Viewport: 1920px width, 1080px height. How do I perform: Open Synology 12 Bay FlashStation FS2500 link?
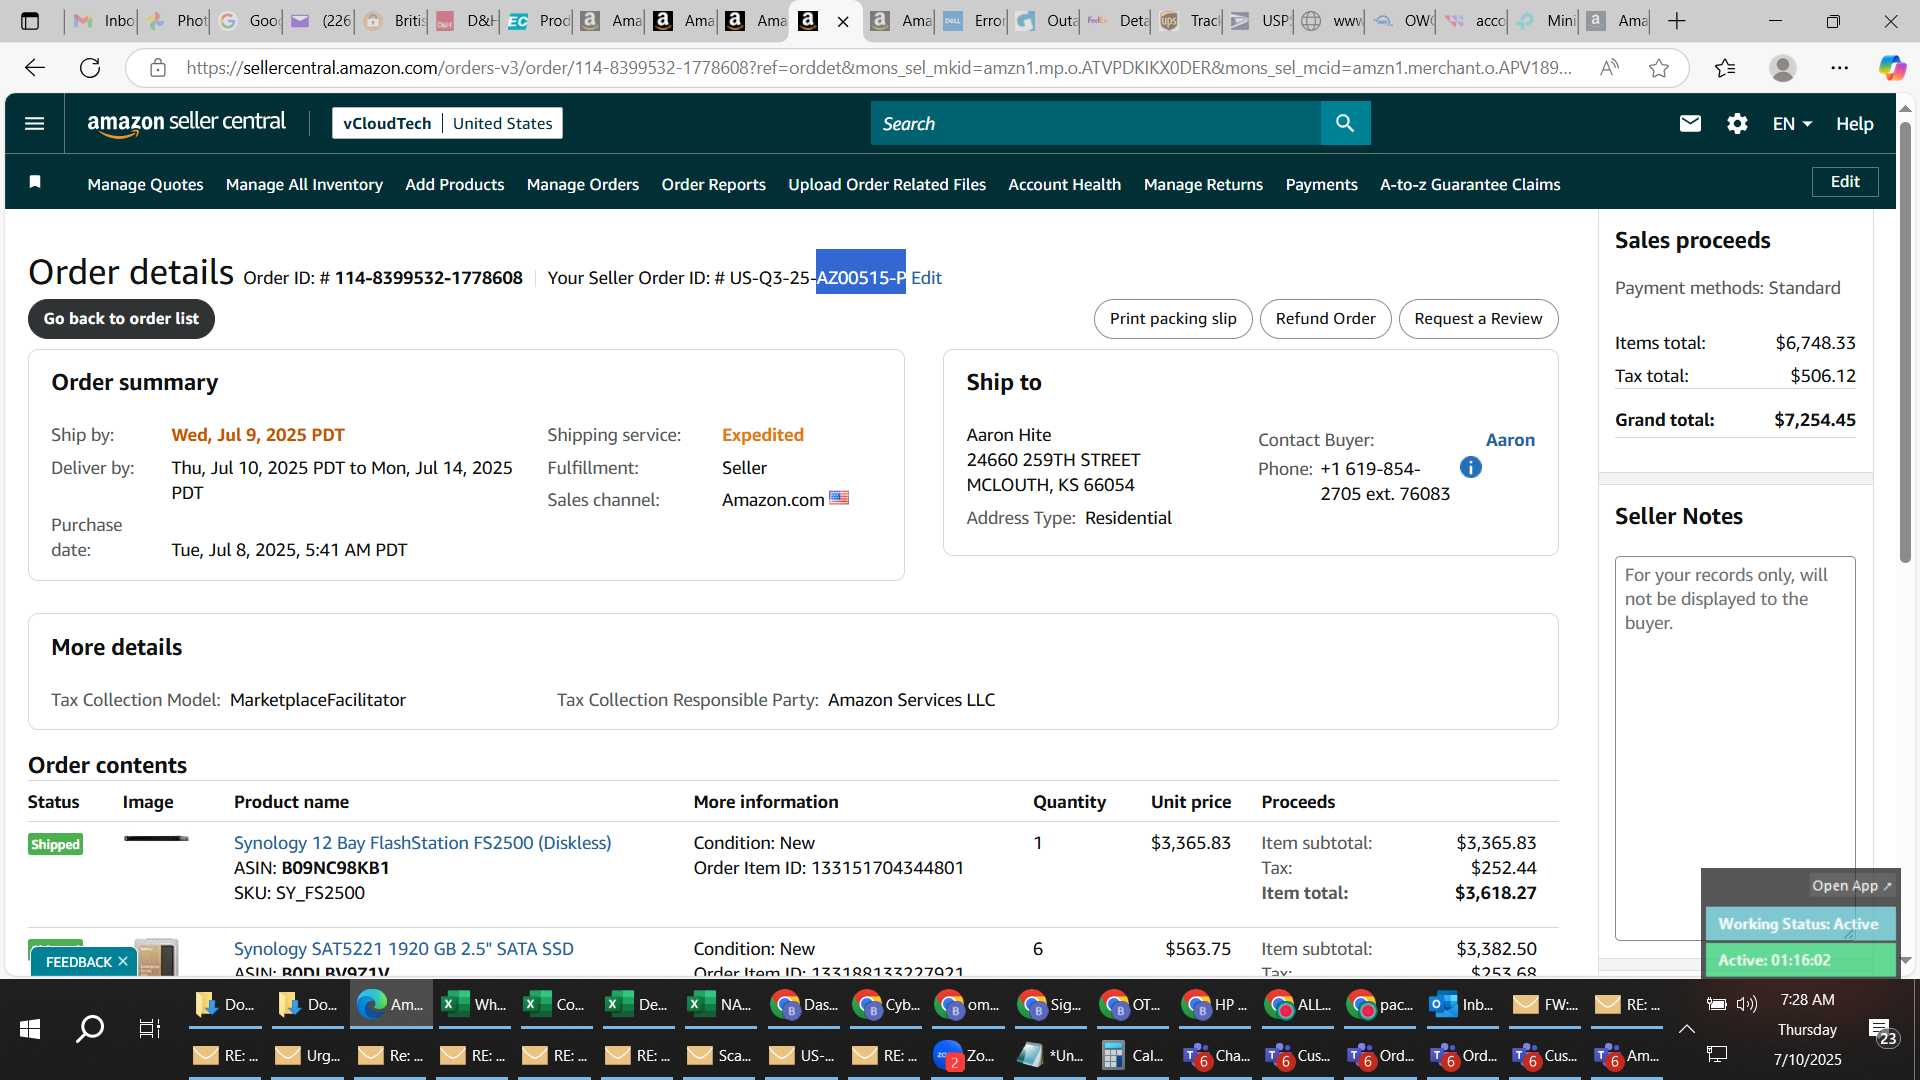coord(422,843)
